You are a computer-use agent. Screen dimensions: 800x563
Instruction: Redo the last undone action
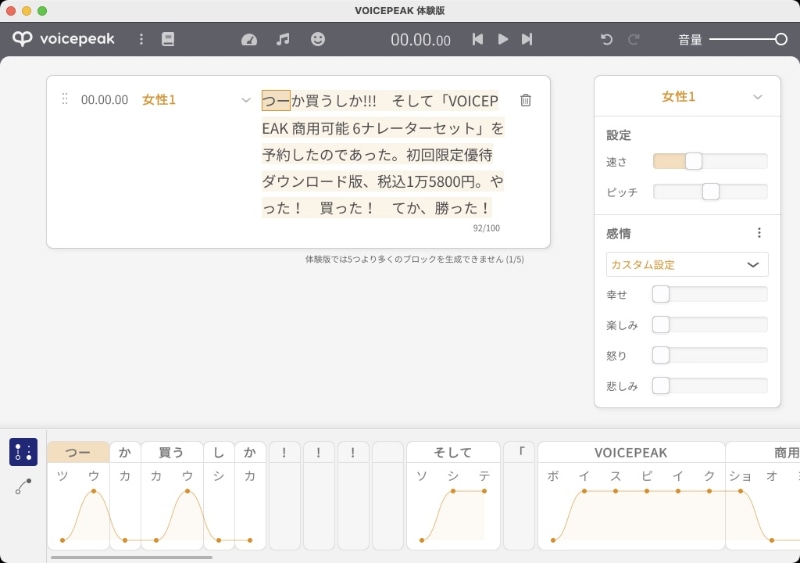634,39
